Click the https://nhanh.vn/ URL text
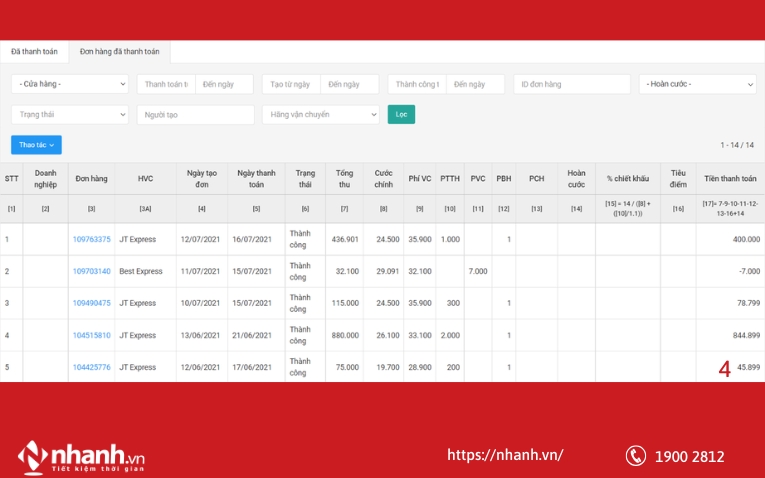Viewport: 765px width, 478px height. [x=505, y=455]
